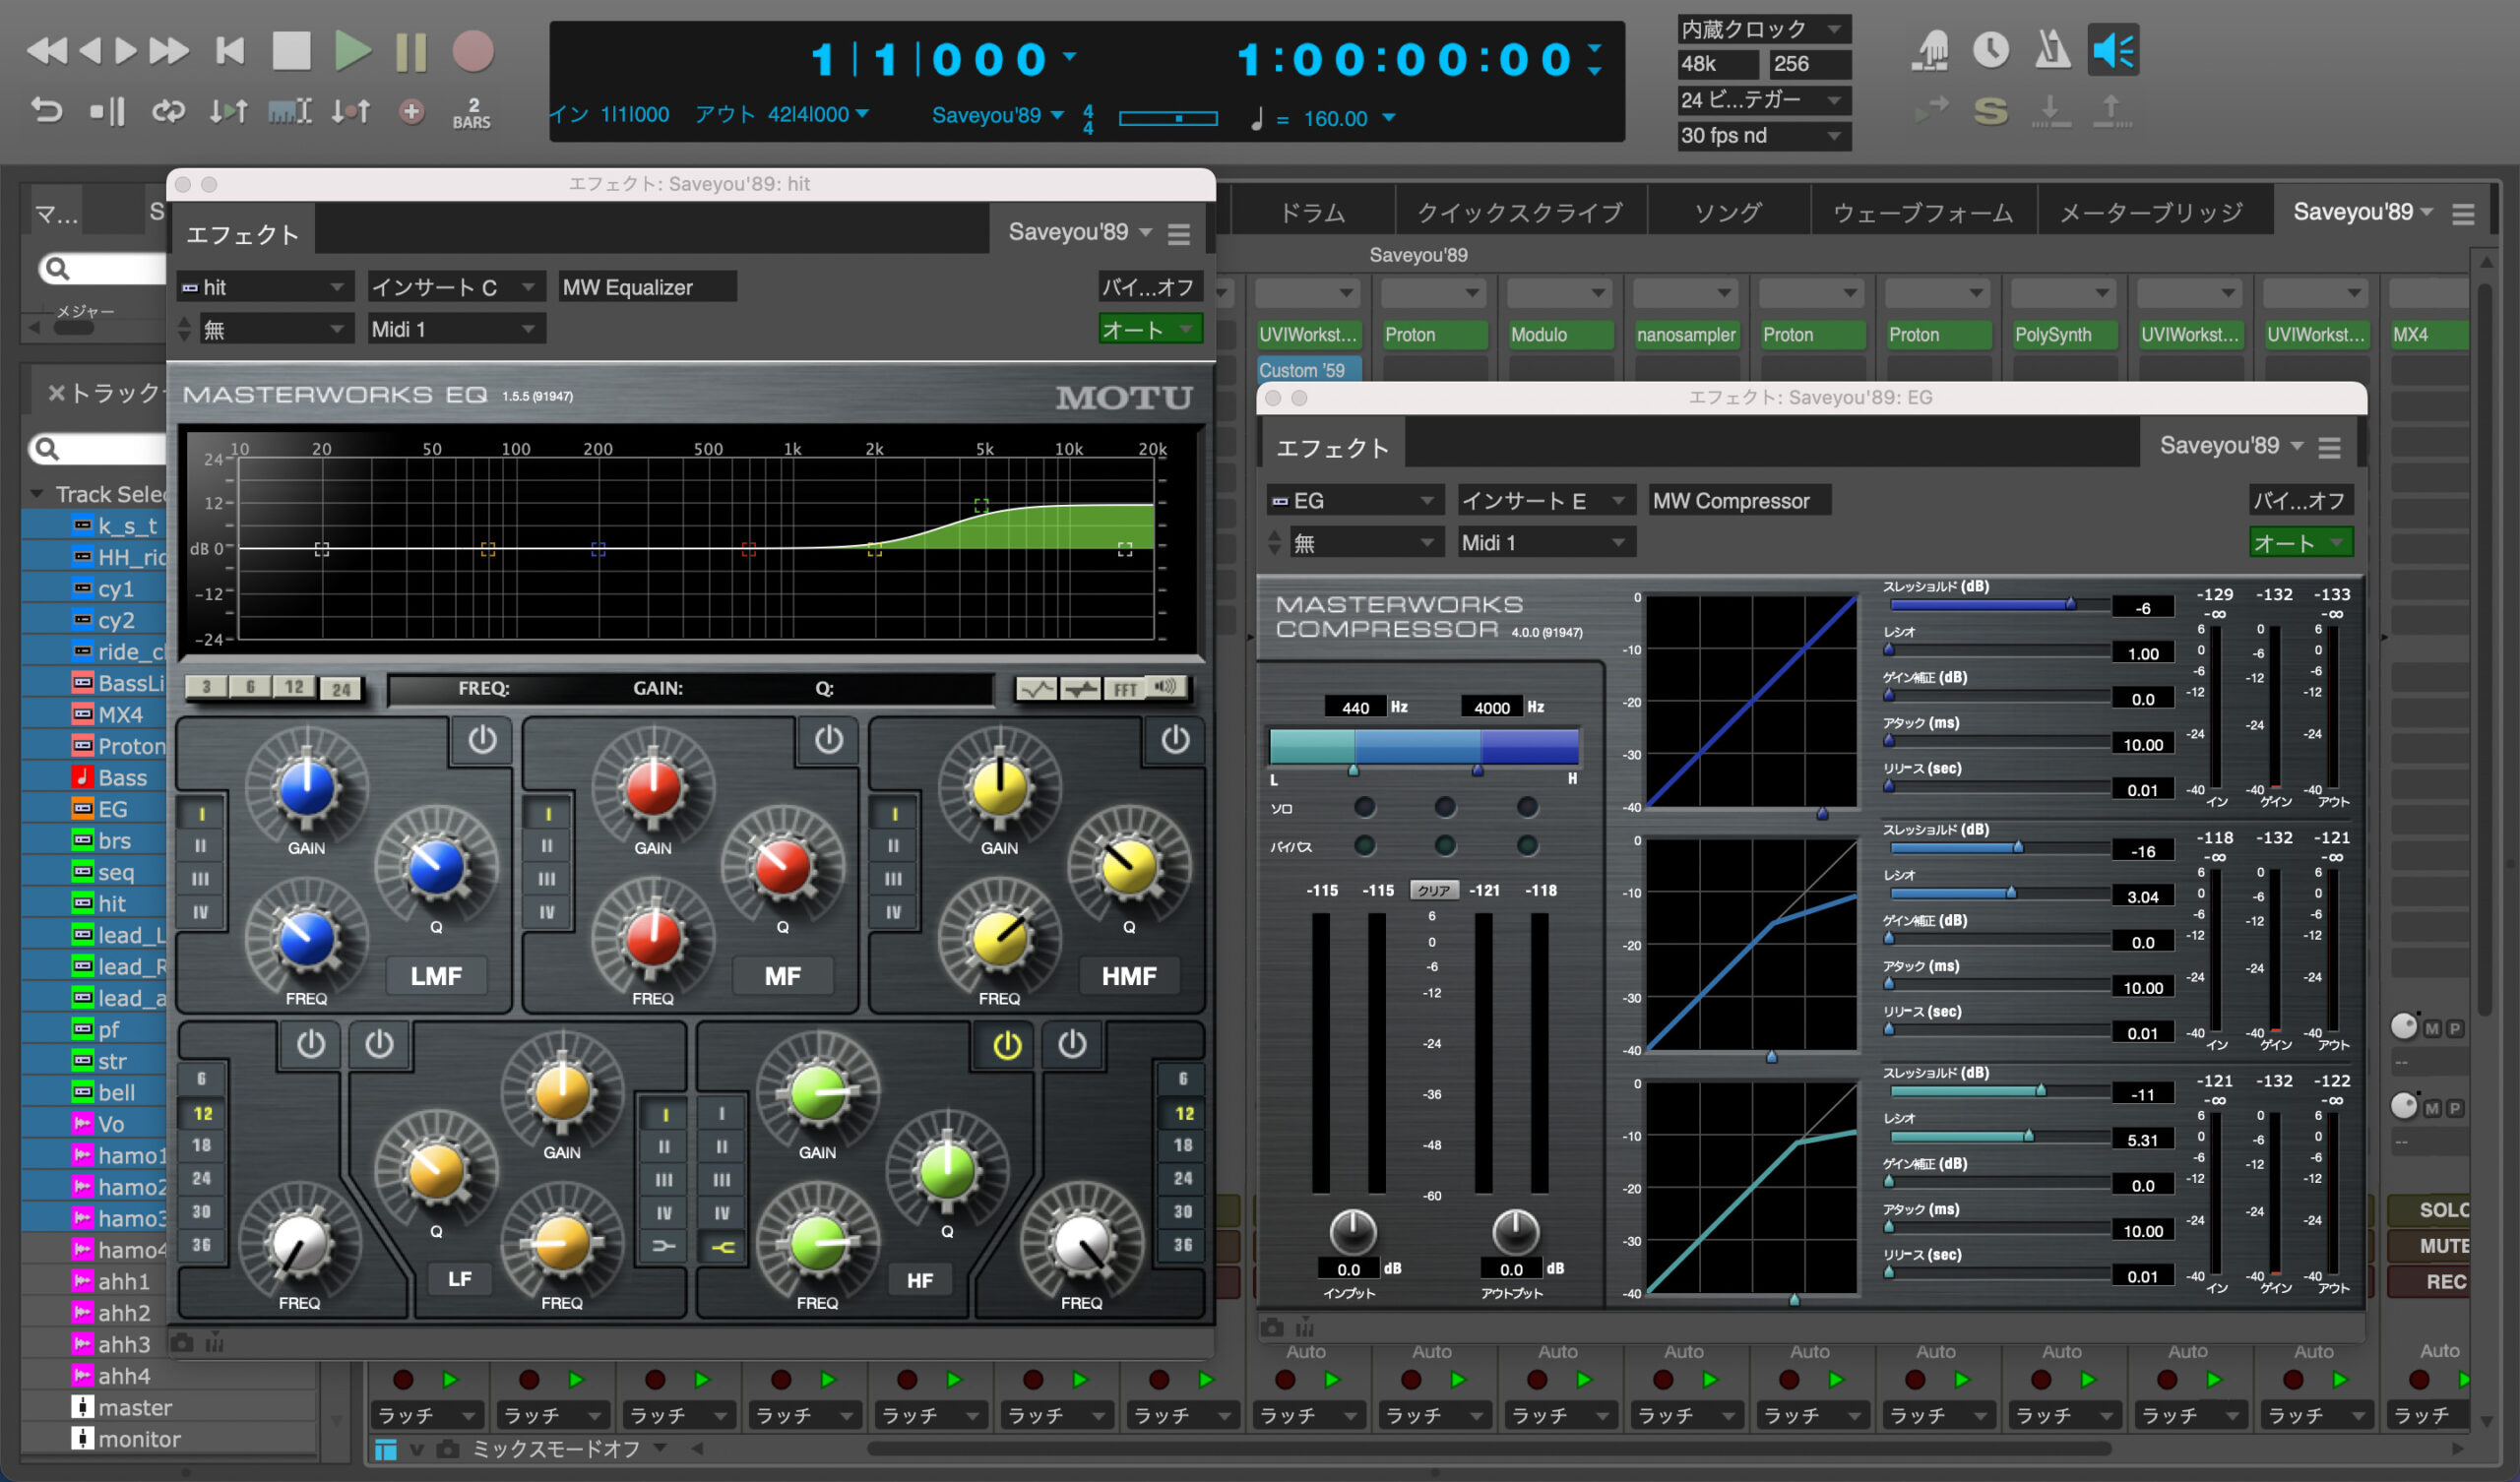
Task: Switch to the メーターブリッジ tab
Action: (2153, 213)
